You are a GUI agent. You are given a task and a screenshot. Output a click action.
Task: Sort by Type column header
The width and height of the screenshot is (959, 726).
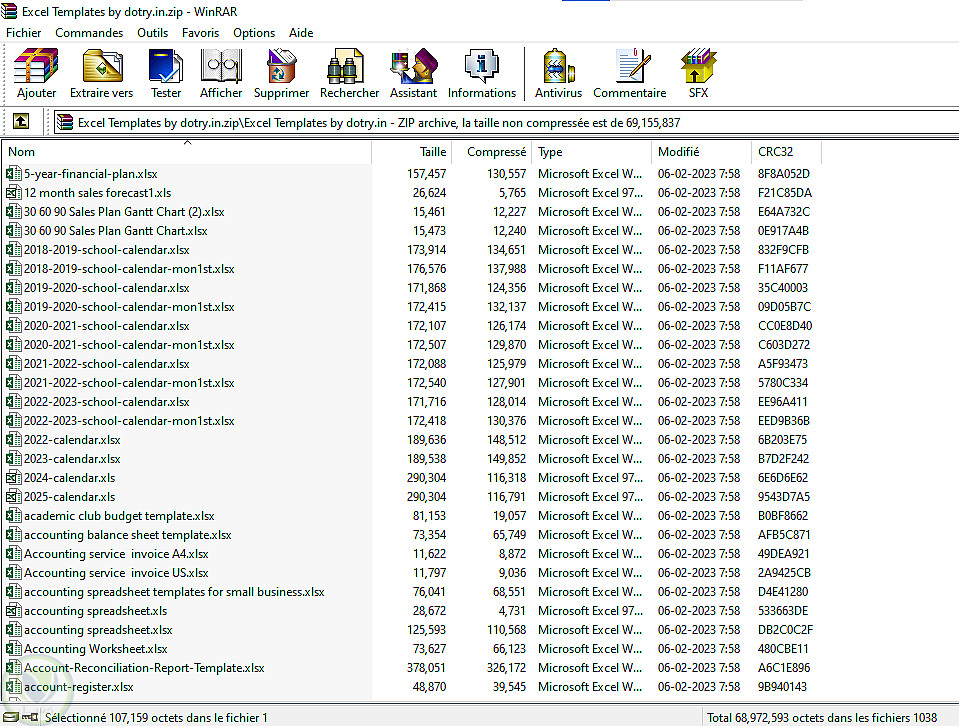pyautogui.click(x=592, y=152)
